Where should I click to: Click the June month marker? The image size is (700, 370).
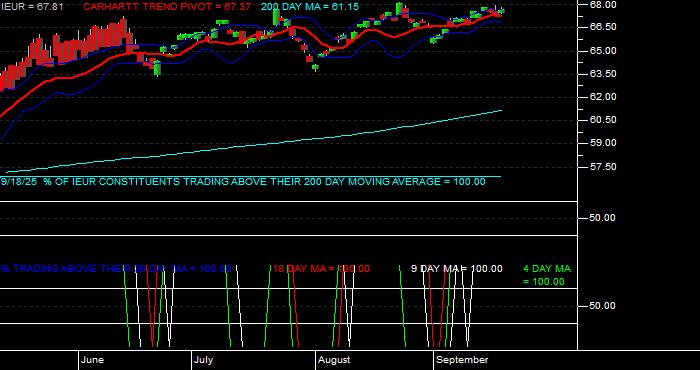tap(93, 360)
